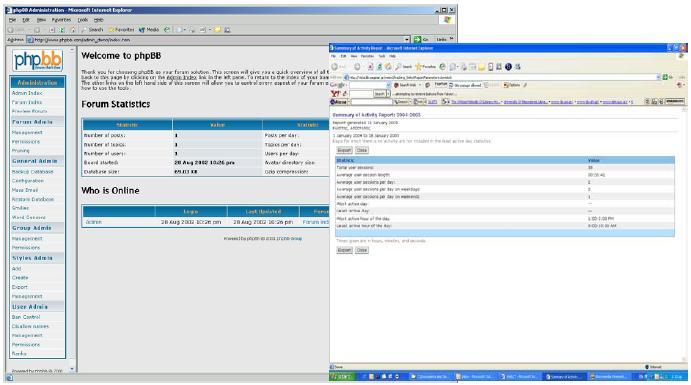Image resolution: width=691 pixels, height=385 pixels.
Task: Open View menu in Summary of Activity window
Action: click(353, 56)
